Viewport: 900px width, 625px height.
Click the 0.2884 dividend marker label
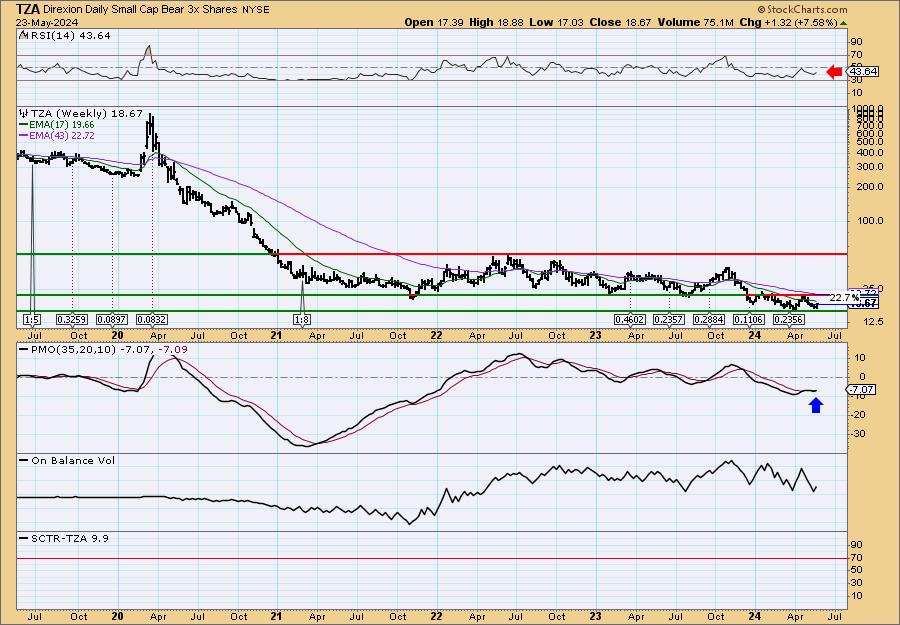pyautogui.click(x=709, y=319)
